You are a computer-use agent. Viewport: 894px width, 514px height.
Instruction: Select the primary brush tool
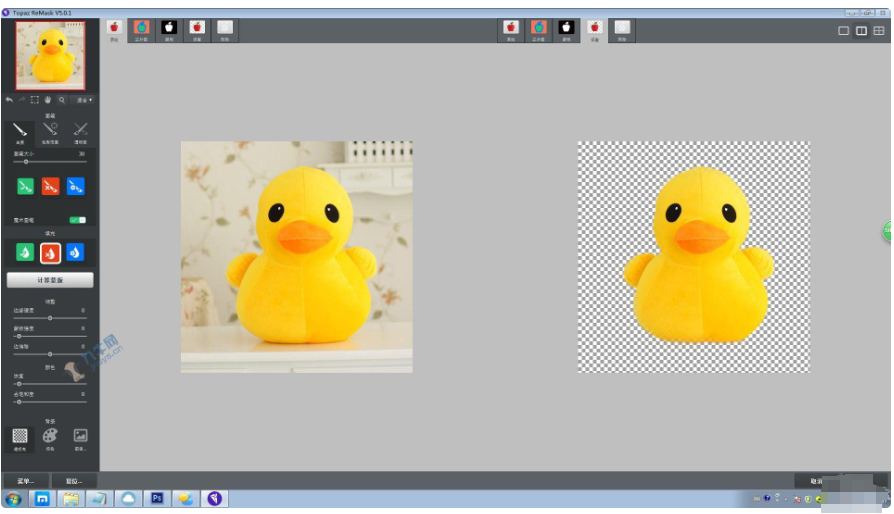(20, 133)
